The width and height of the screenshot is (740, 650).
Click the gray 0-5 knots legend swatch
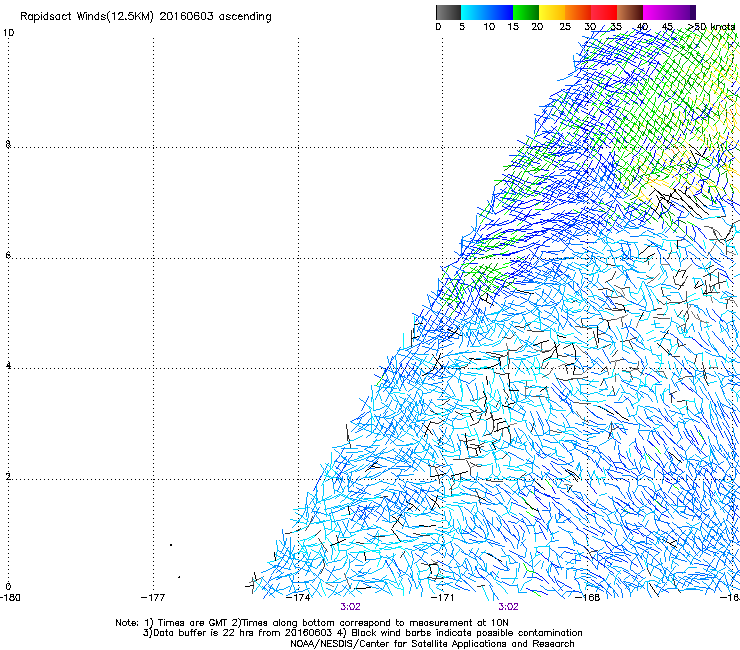coord(448,12)
